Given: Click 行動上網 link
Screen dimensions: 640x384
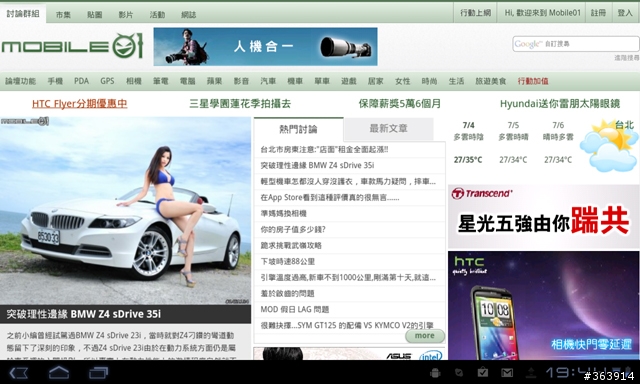Looking at the screenshot, I should click(476, 13).
